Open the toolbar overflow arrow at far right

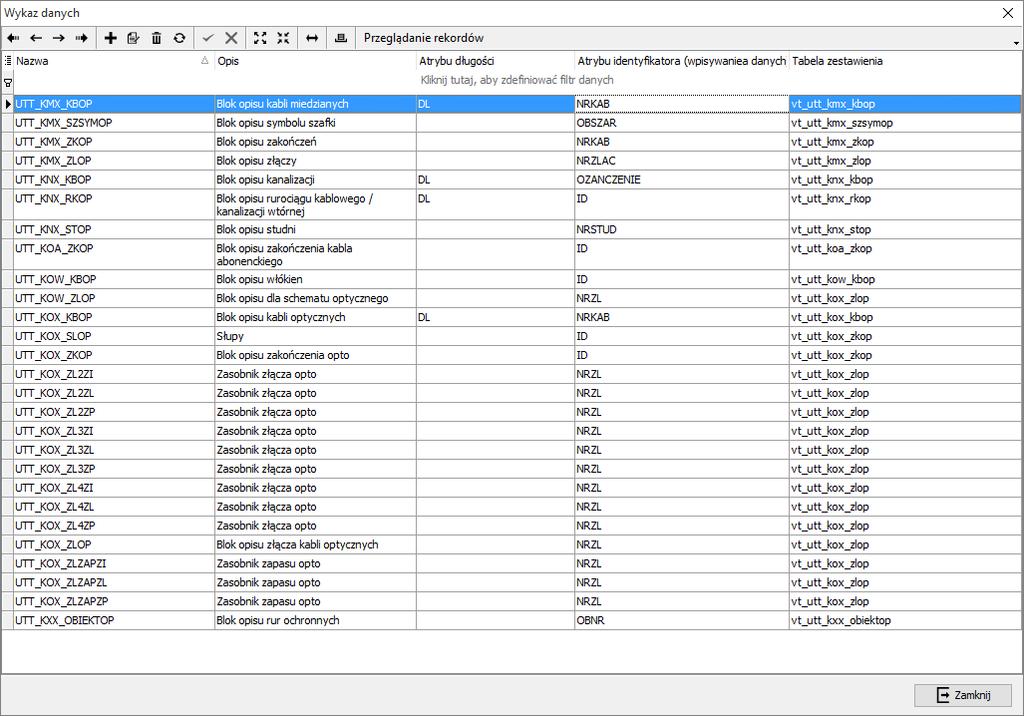[x=1016, y=42]
